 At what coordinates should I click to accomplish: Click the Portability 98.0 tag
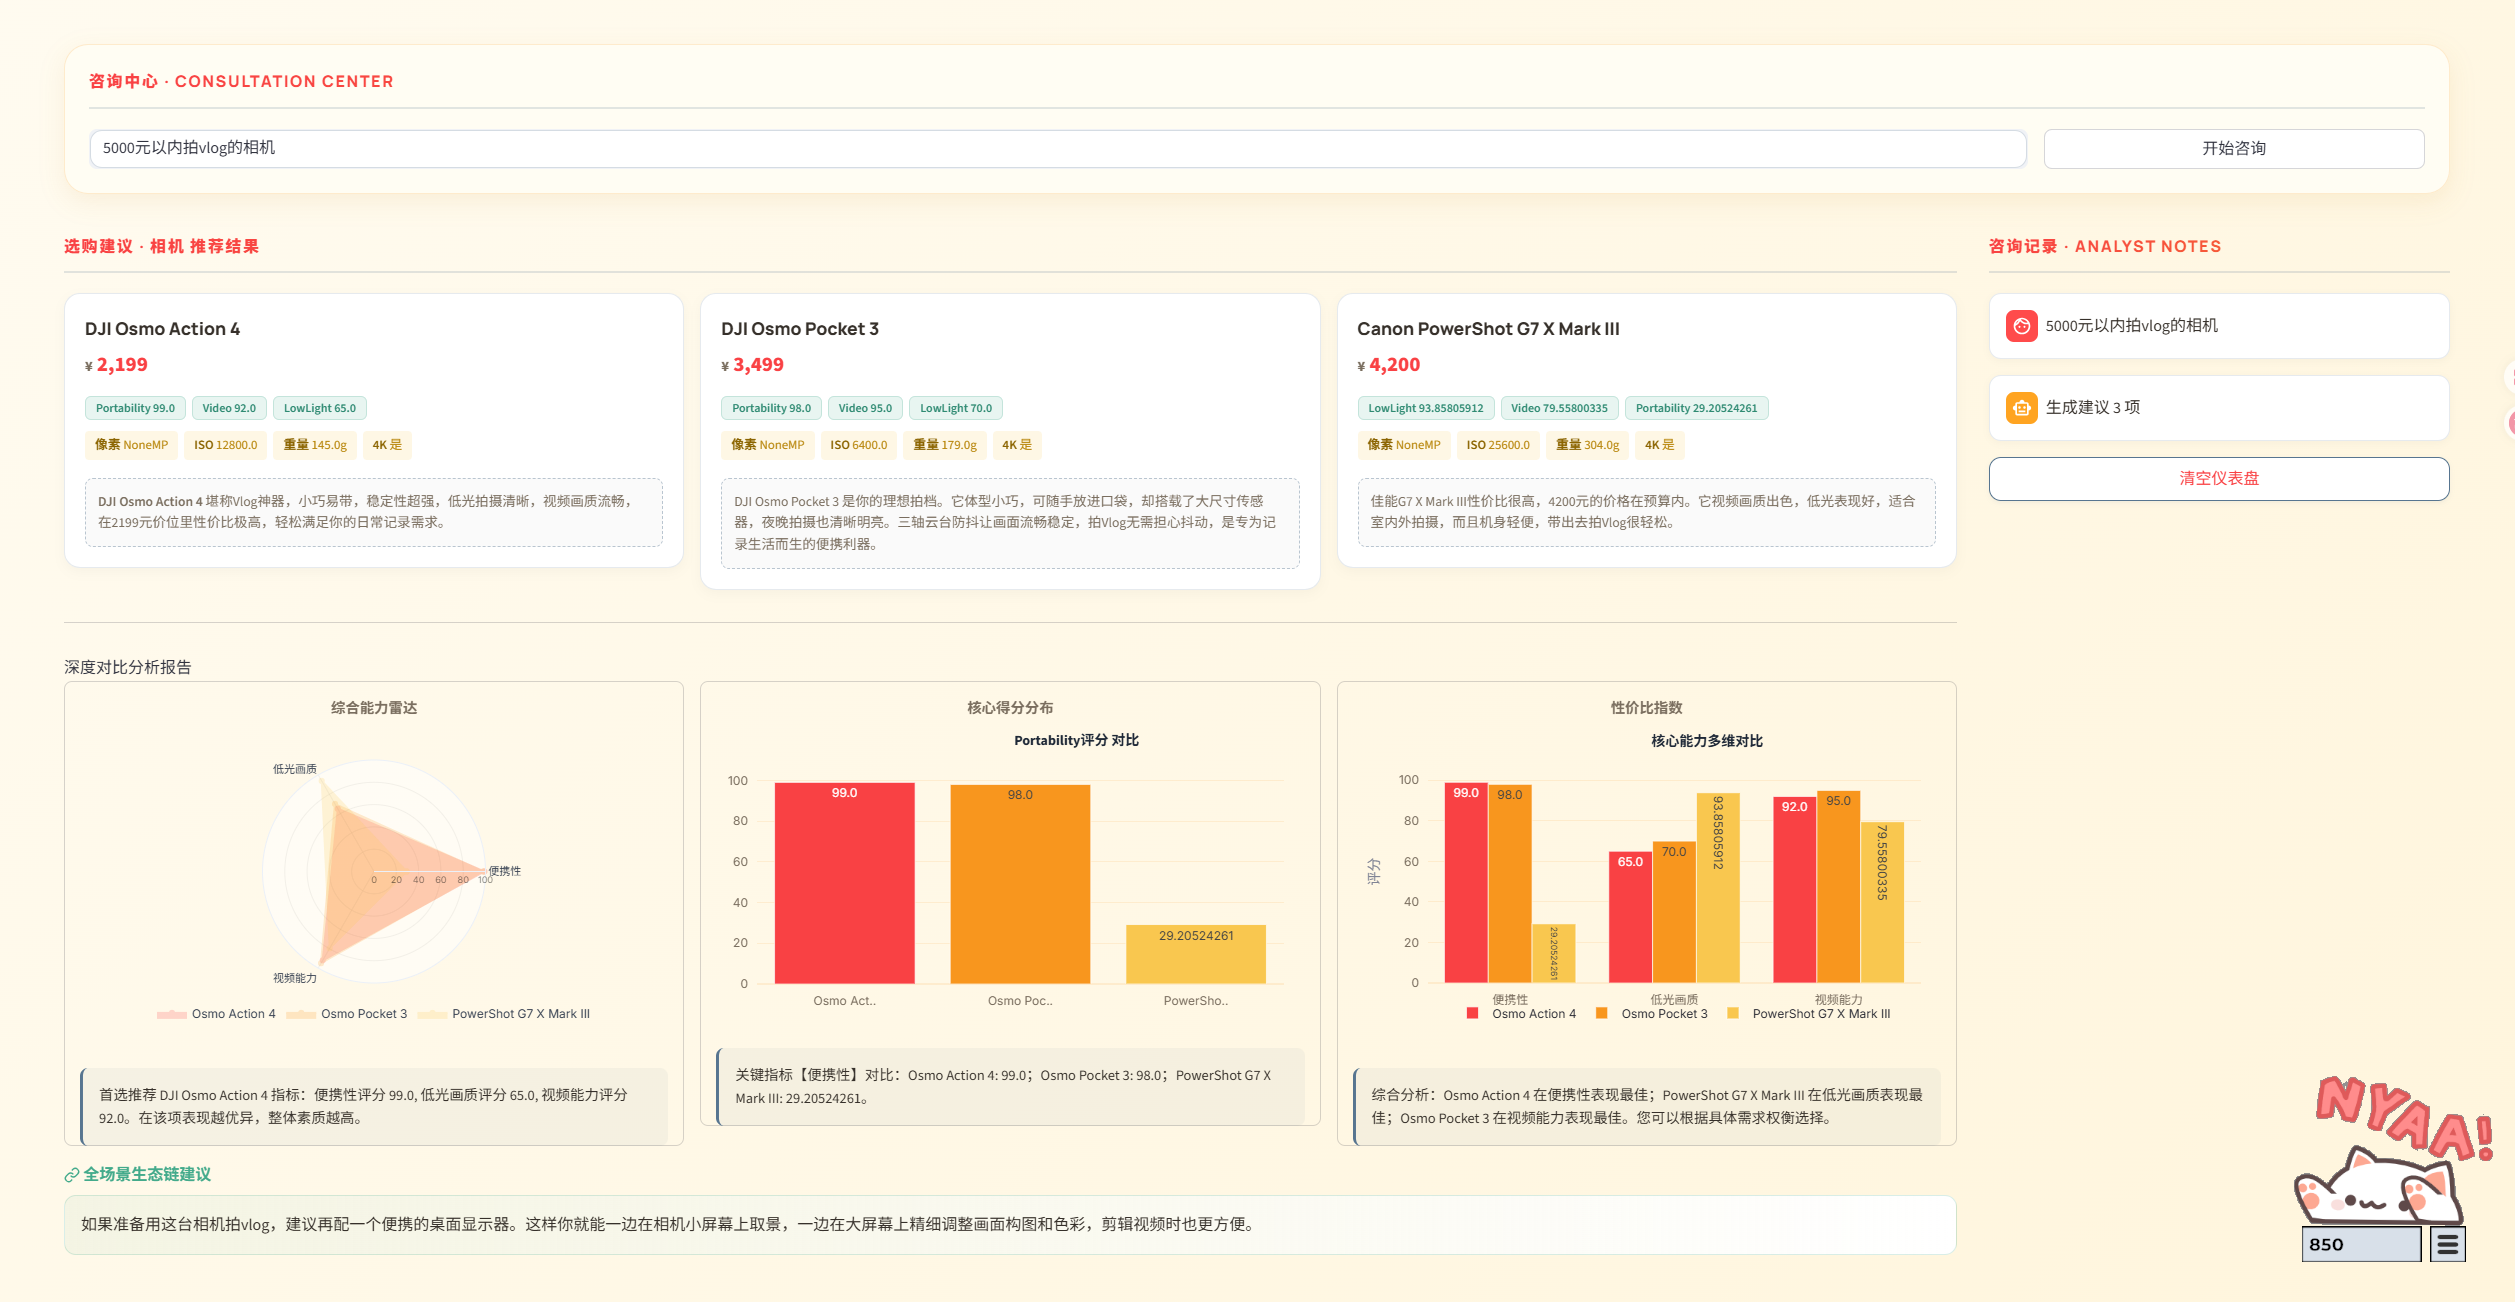771,408
